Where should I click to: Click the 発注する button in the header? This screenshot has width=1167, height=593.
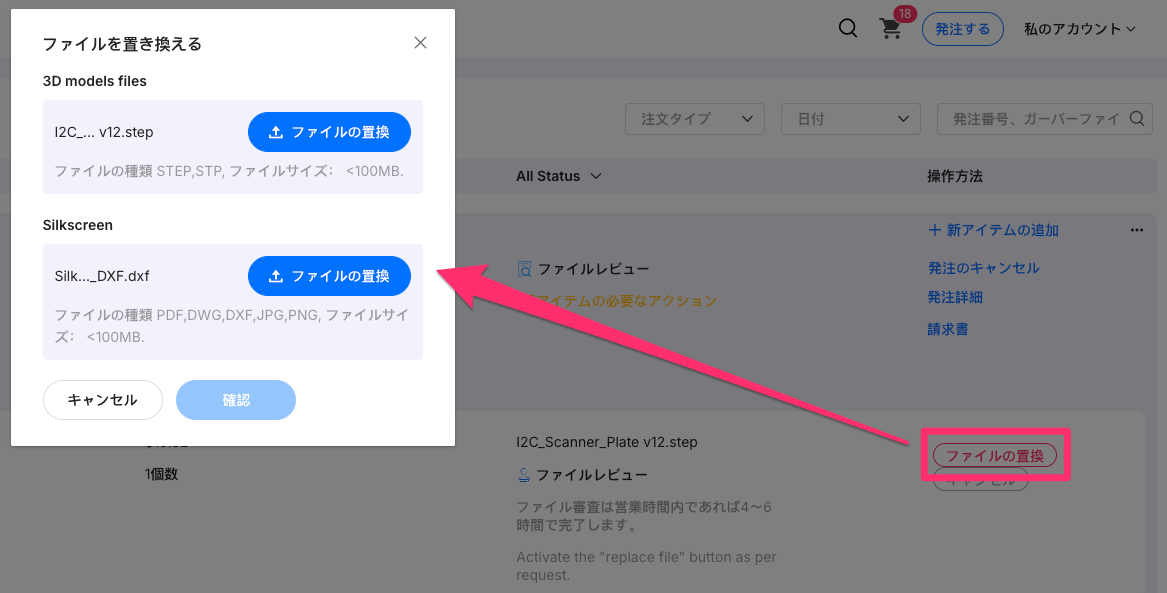(962, 29)
